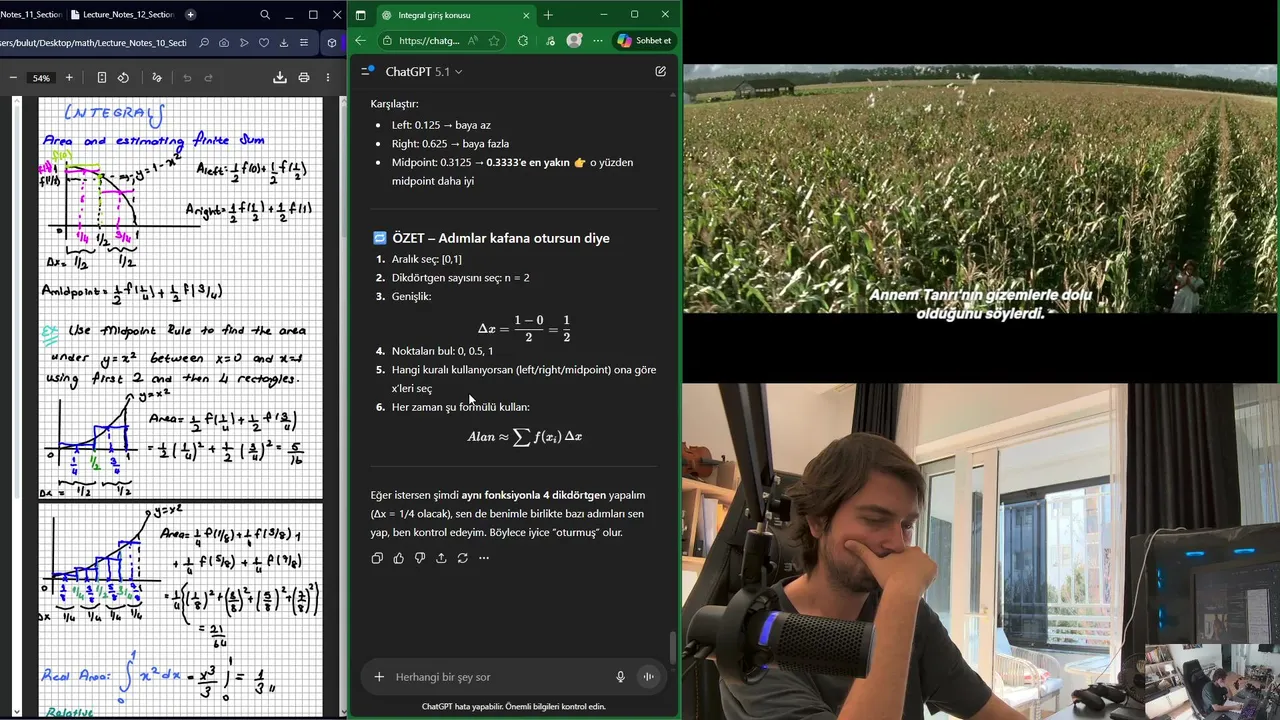Viewport: 1280px width, 720px height.
Task: Click the 'ÖZET – Adımlar kafana otursun diye' heading
Action: coord(501,238)
